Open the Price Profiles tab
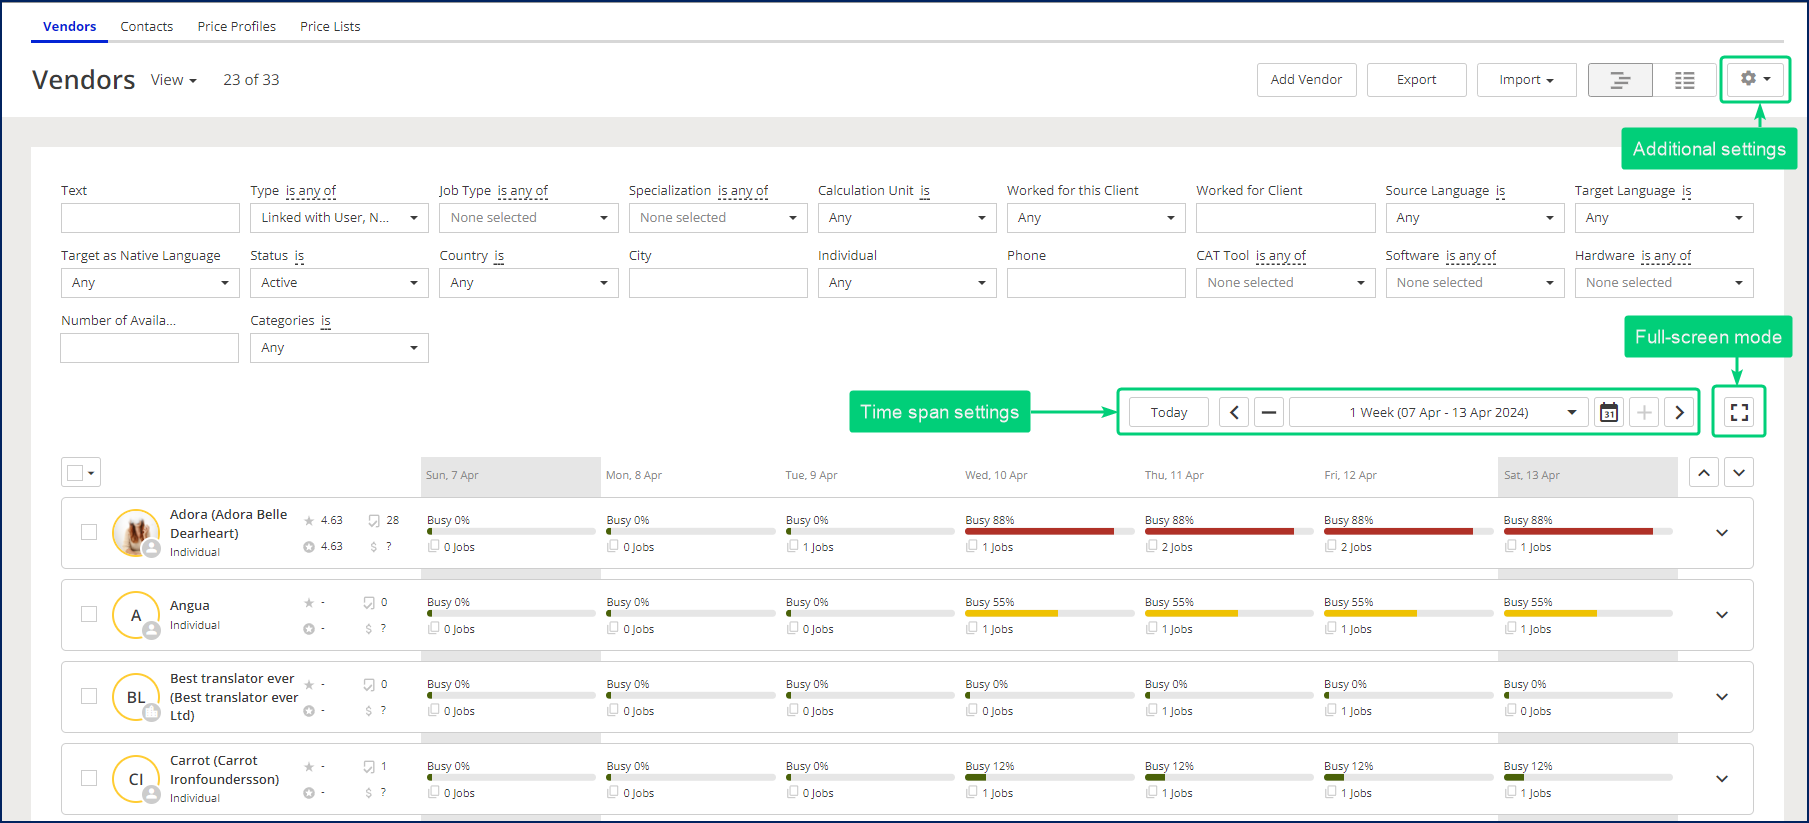Screen dimensions: 1809x823 click(237, 26)
